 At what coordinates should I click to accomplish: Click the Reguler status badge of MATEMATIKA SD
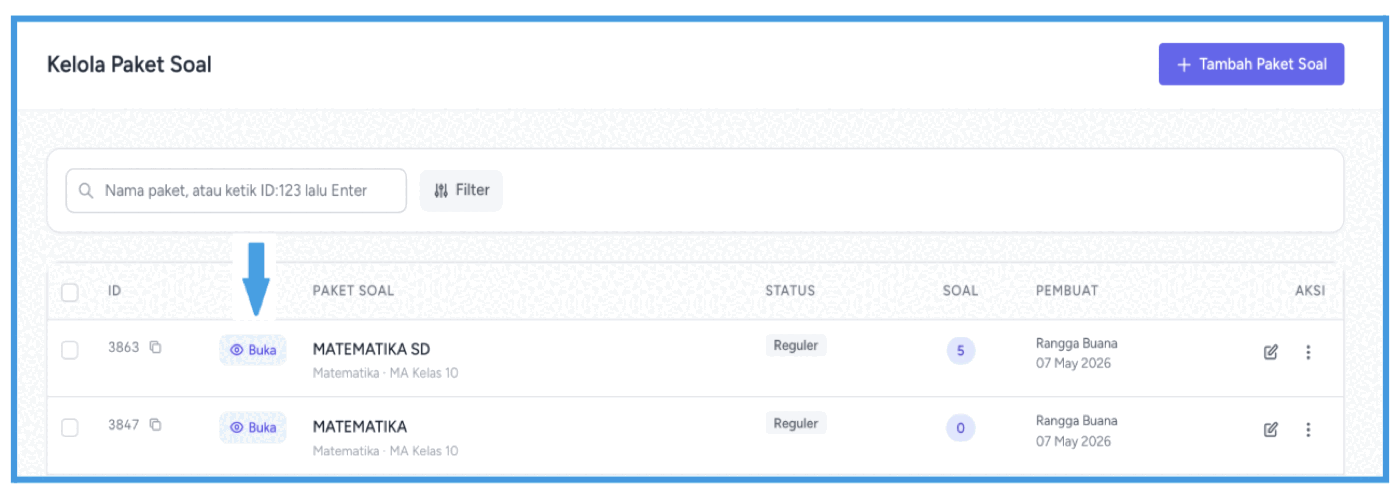796,346
